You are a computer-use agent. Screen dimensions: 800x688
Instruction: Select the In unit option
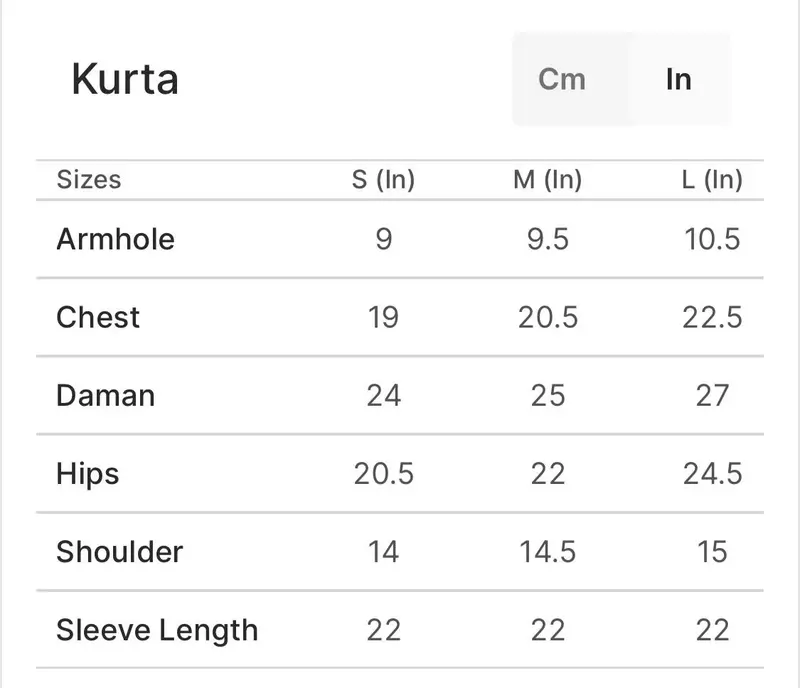click(x=678, y=79)
